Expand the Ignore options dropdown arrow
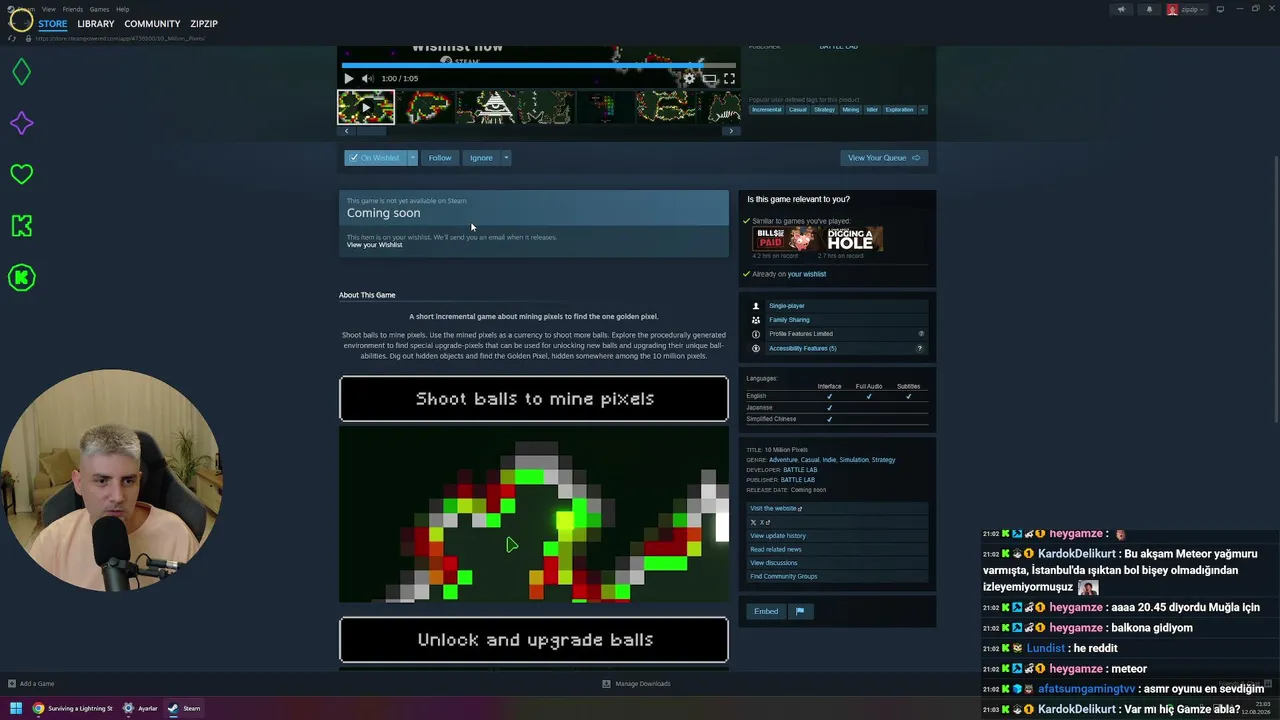The height and width of the screenshot is (720, 1280). [x=506, y=158]
